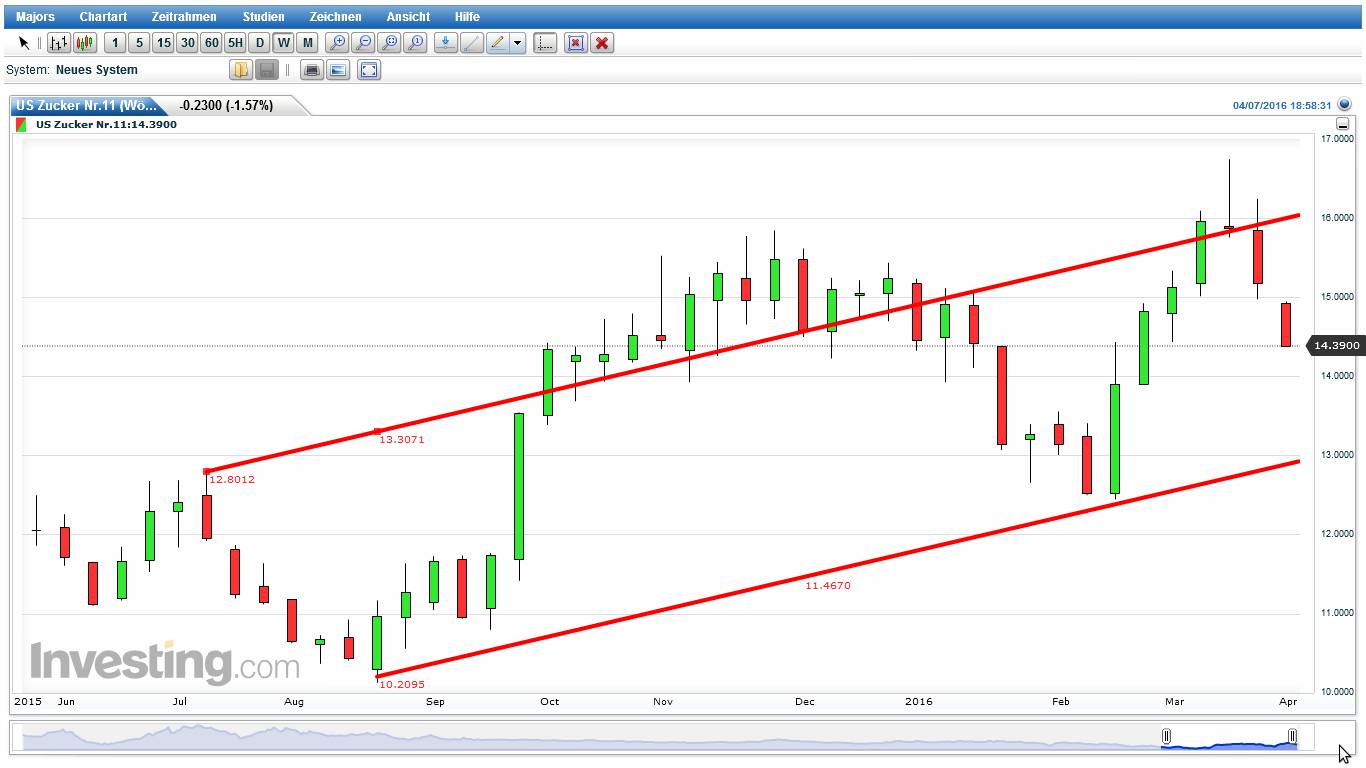This screenshot has height=768, width=1366.
Task: Open the Studien menu
Action: 263,17
